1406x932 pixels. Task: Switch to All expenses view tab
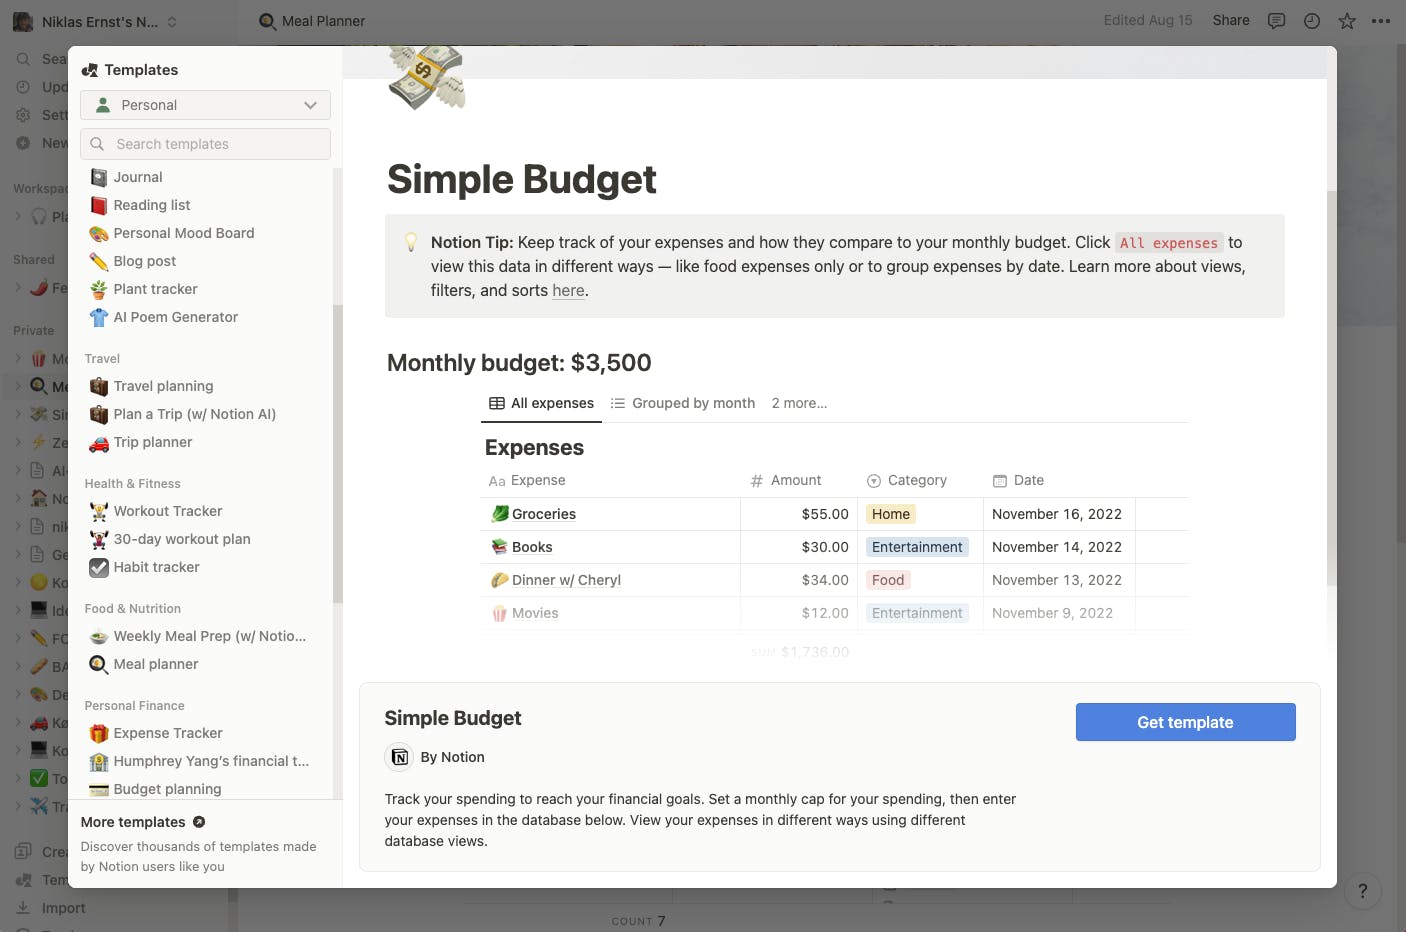(x=541, y=403)
